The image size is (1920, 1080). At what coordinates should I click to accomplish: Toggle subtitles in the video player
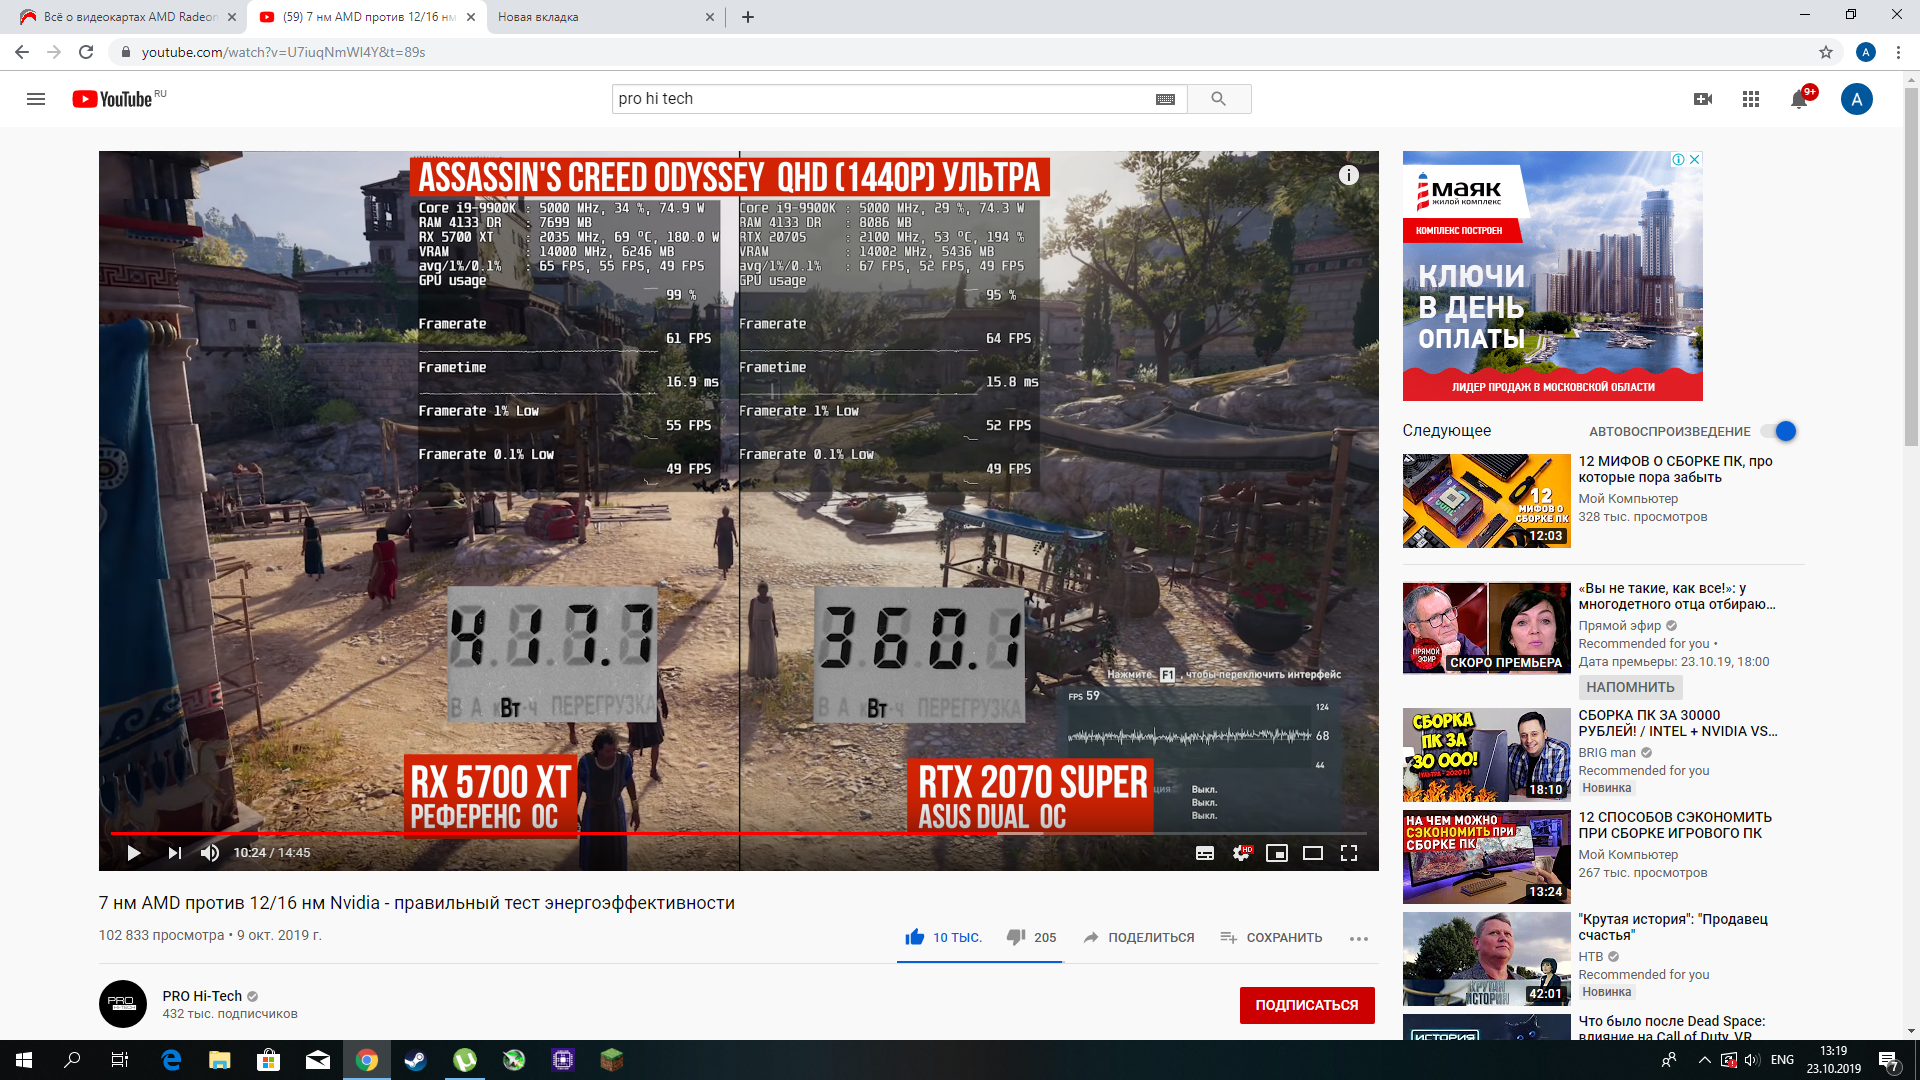[x=1205, y=853]
